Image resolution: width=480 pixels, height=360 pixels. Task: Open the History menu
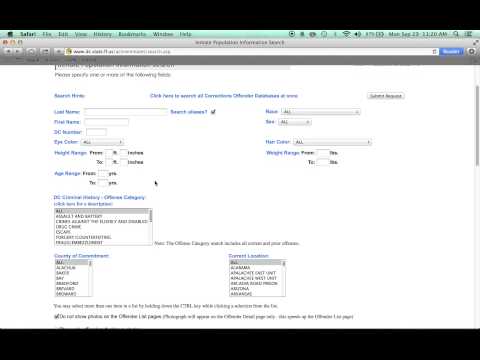point(102,34)
